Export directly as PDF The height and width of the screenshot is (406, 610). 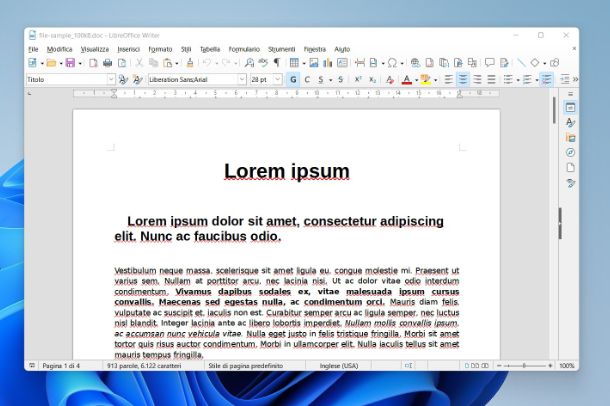point(93,63)
